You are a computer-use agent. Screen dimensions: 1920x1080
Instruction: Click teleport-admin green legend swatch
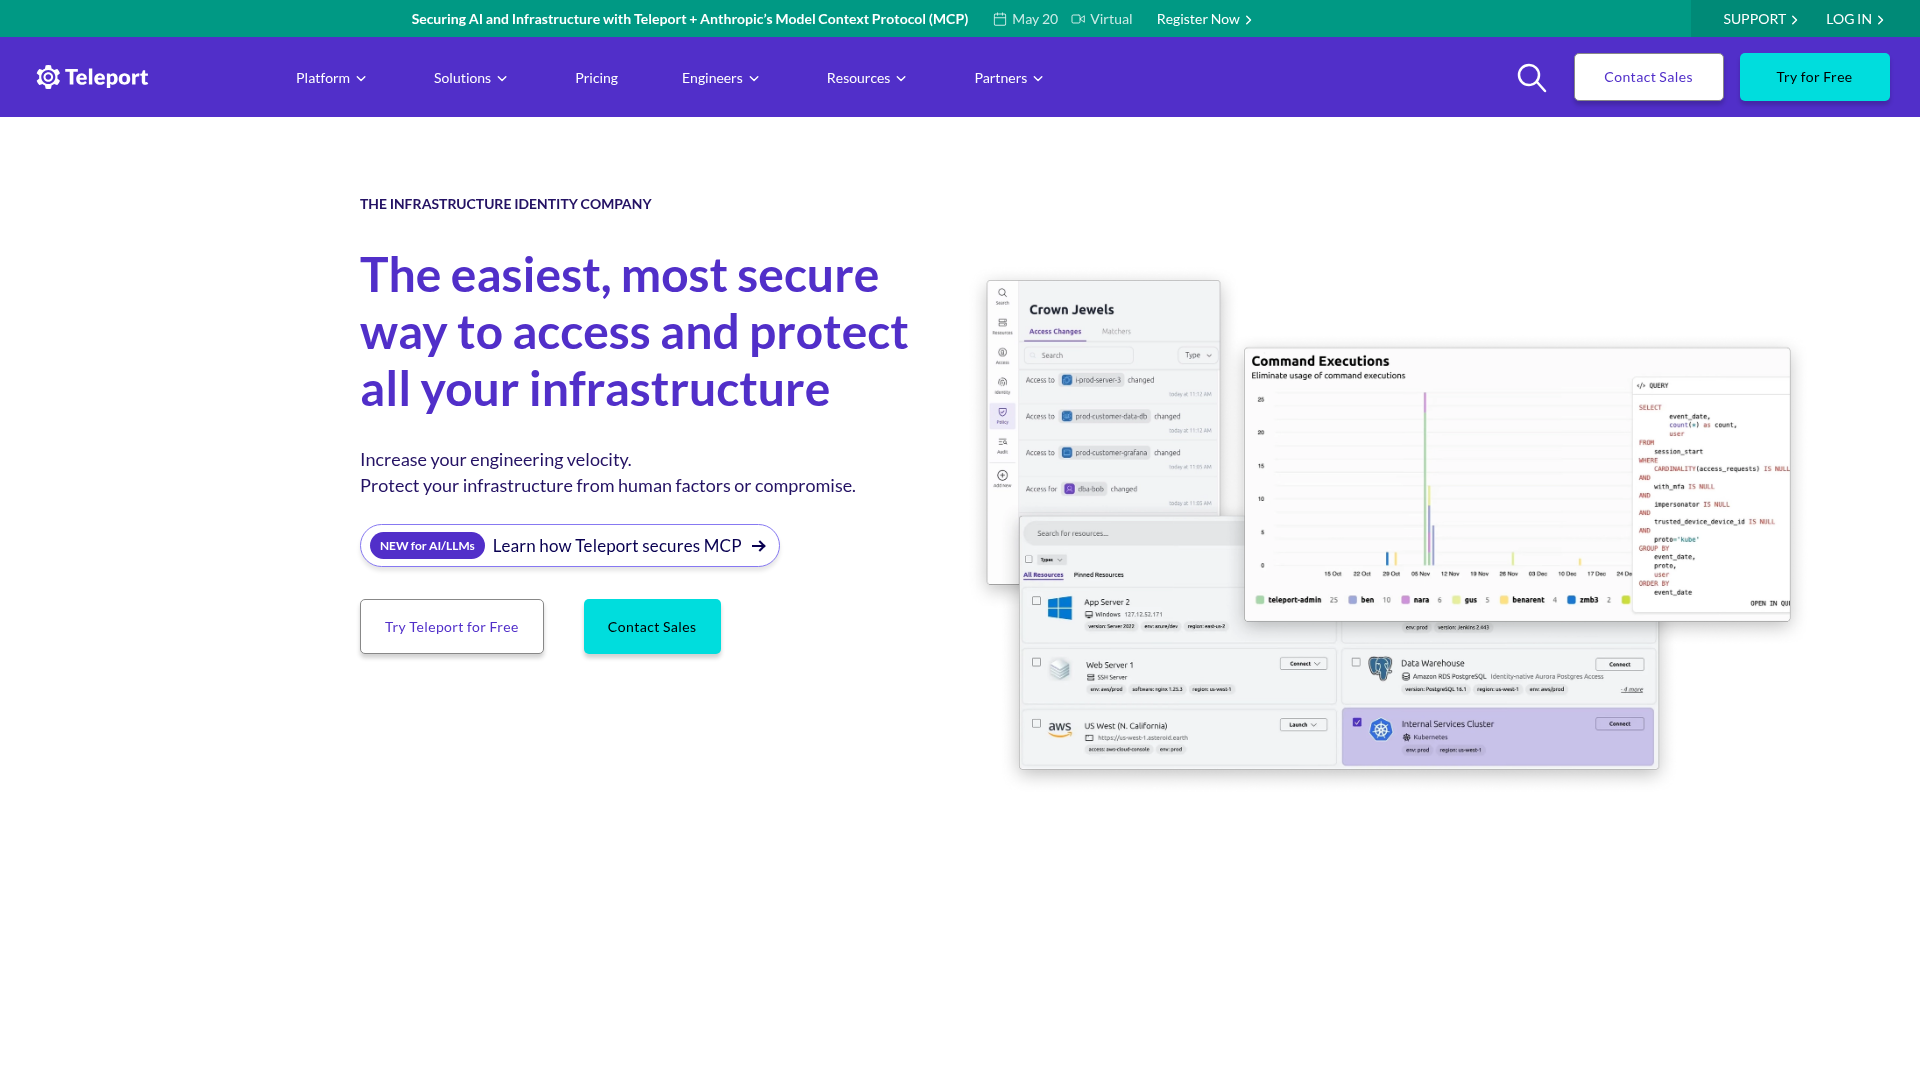coord(1259,600)
